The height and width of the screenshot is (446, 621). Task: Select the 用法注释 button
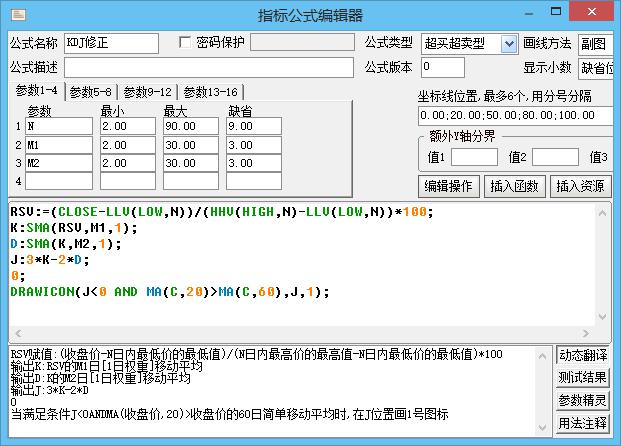(582, 423)
